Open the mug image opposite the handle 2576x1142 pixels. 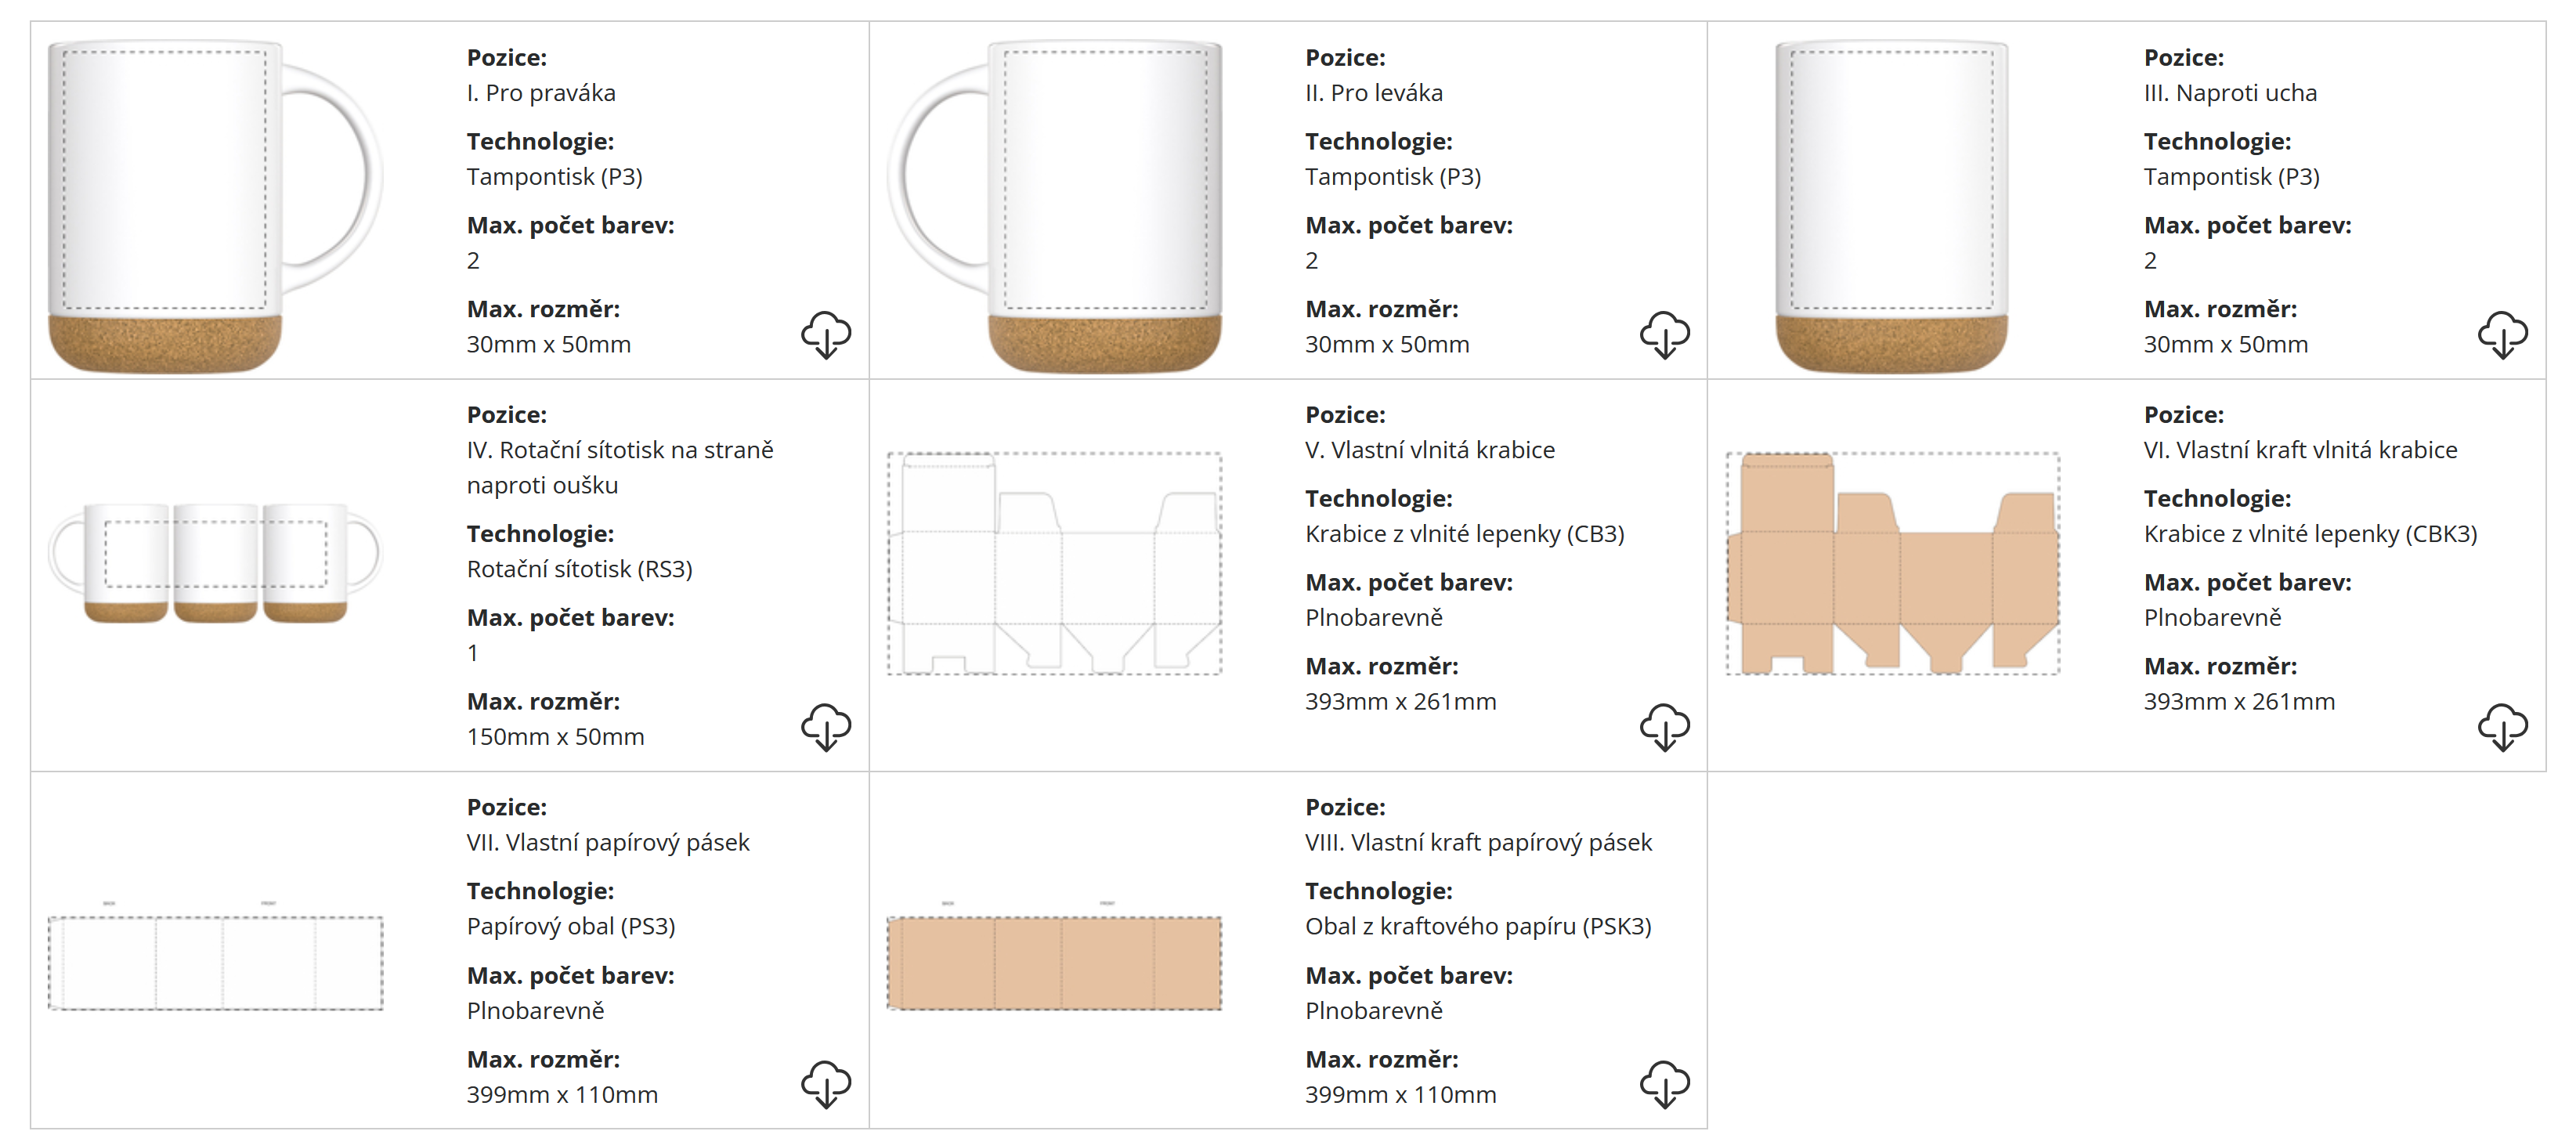point(1891,205)
